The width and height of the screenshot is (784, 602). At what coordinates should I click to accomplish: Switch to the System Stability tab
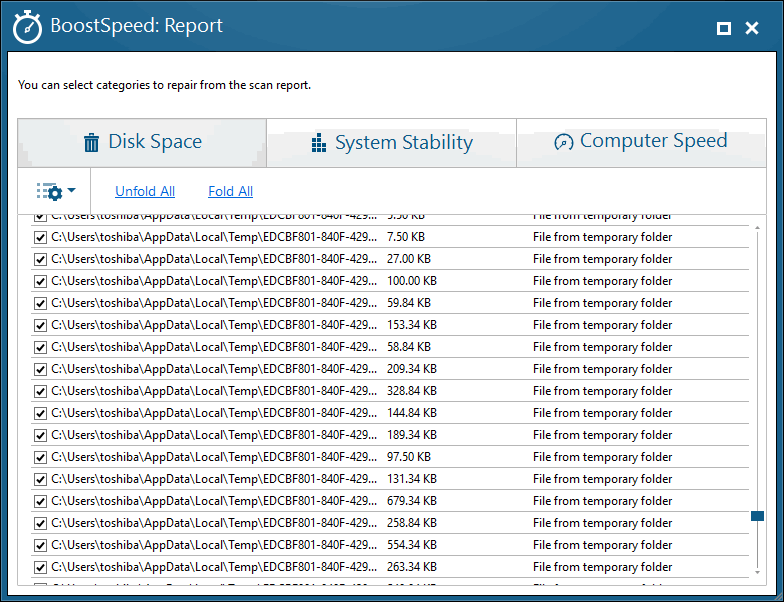392,143
